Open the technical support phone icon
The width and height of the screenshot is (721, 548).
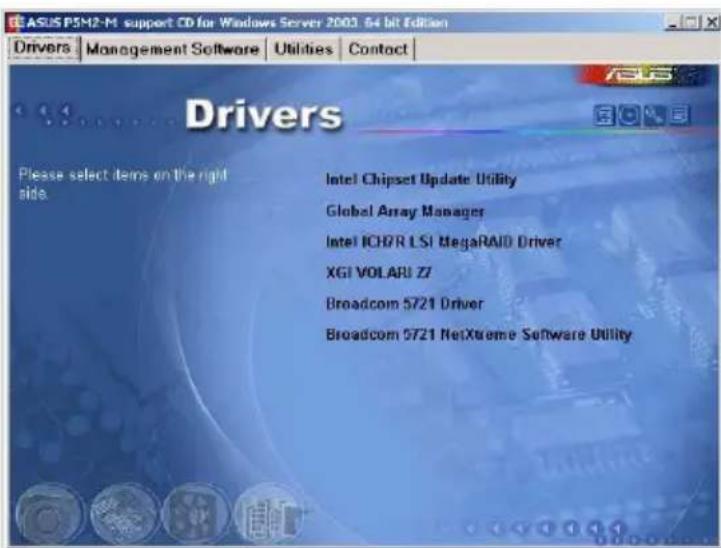click(x=654, y=115)
